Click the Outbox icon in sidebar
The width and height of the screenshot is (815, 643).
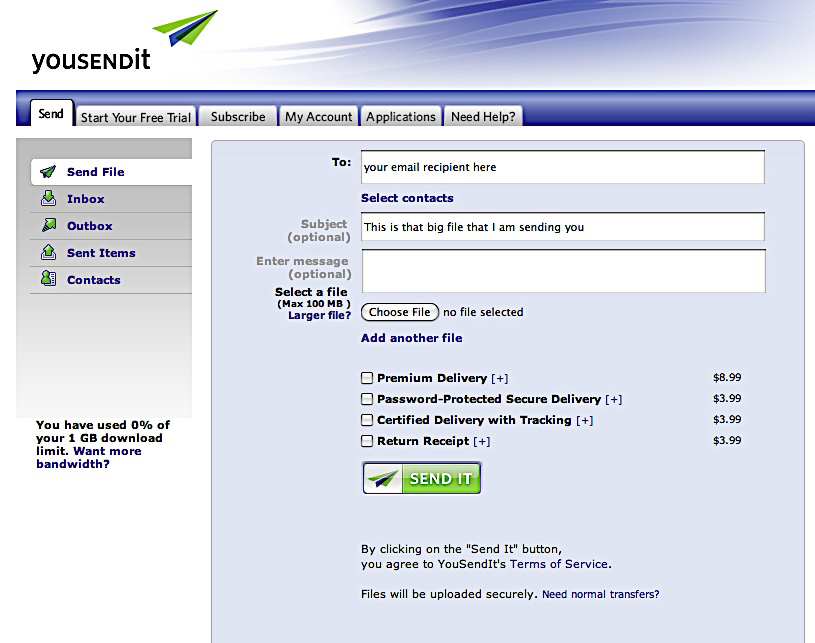coord(49,225)
